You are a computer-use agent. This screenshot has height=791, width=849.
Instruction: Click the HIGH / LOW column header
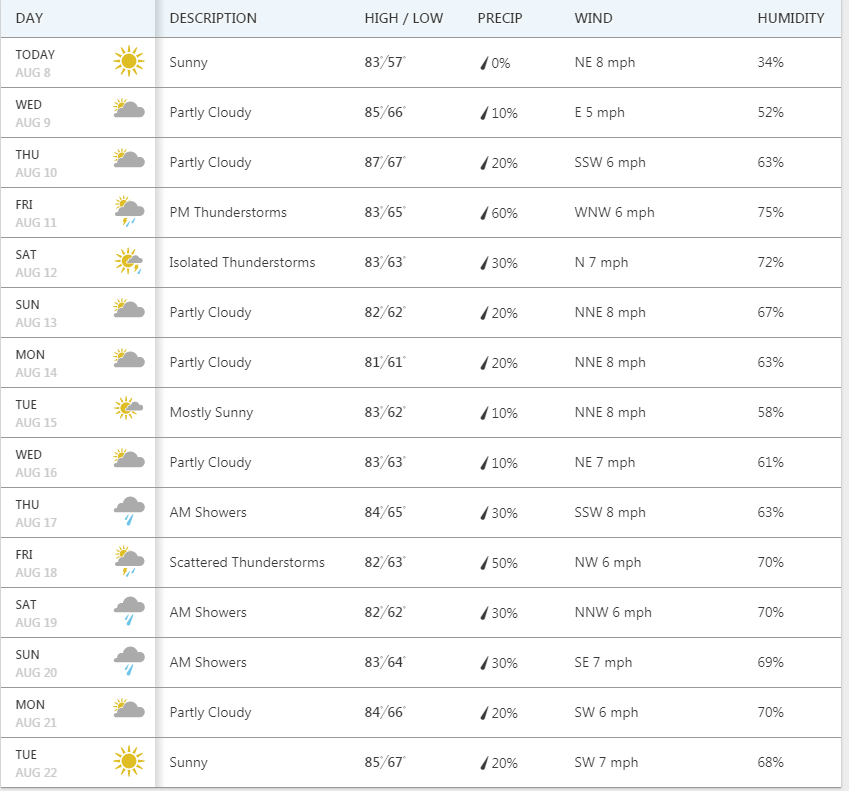pyautogui.click(x=404, y=18)
